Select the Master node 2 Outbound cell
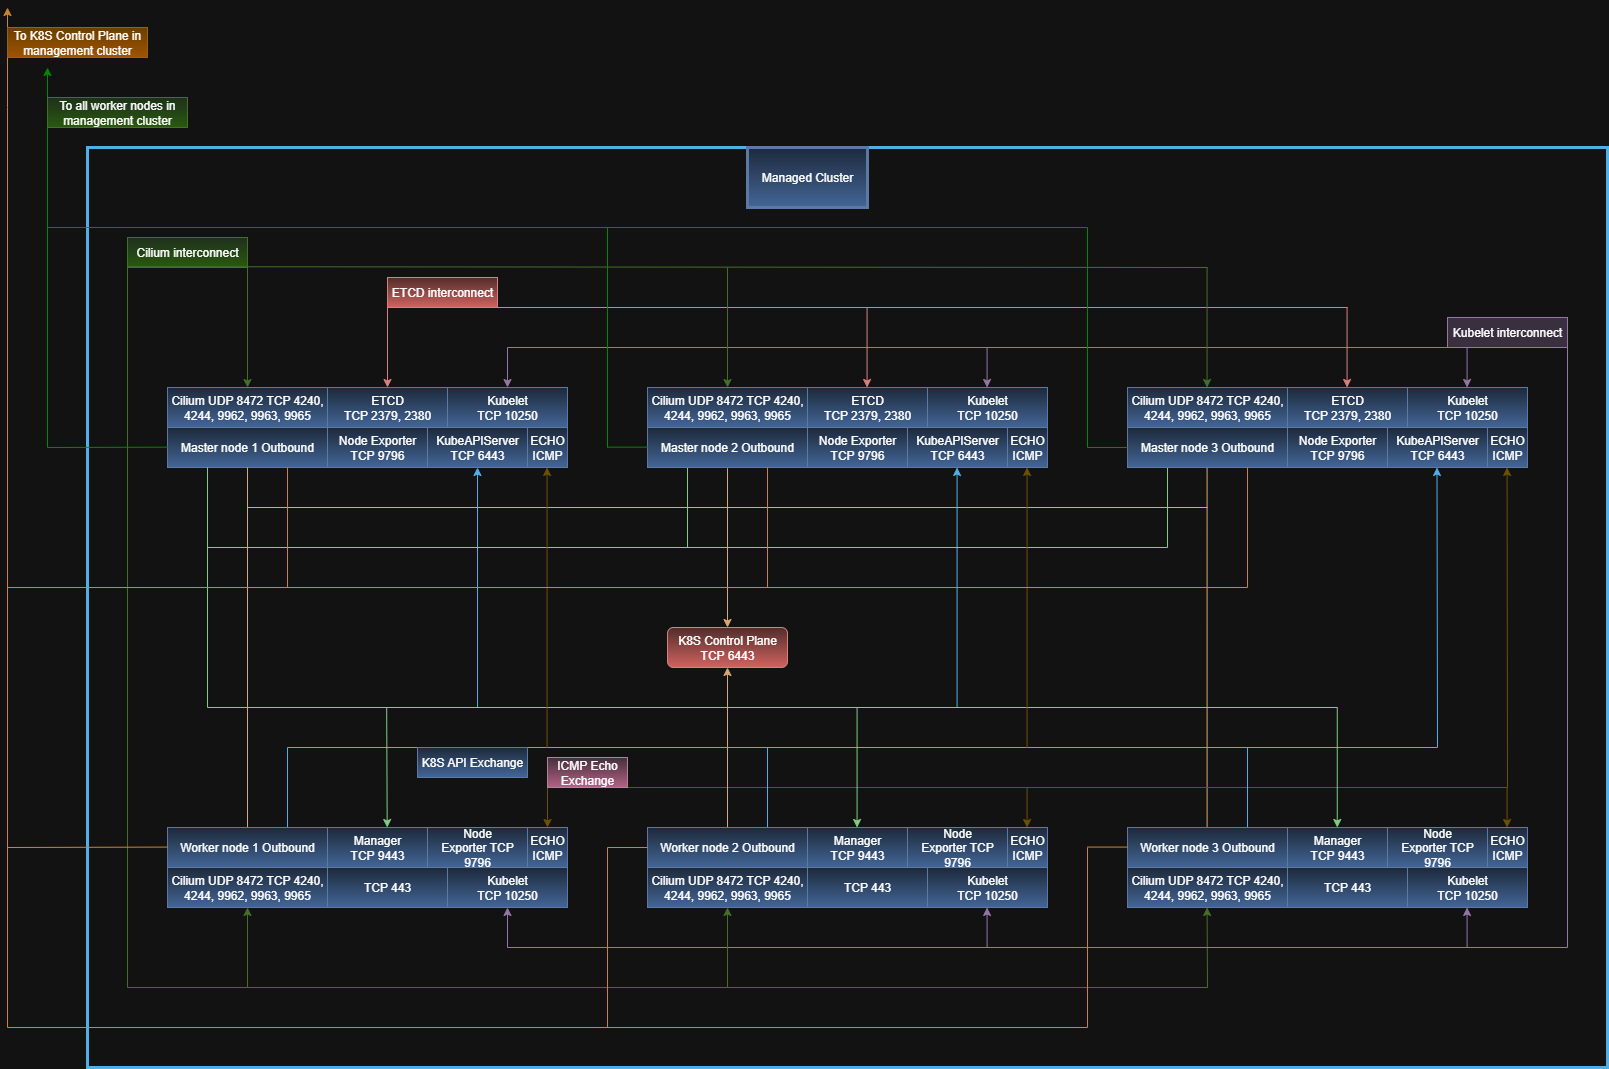The image size is (1609, 1069). pos(727,448)
